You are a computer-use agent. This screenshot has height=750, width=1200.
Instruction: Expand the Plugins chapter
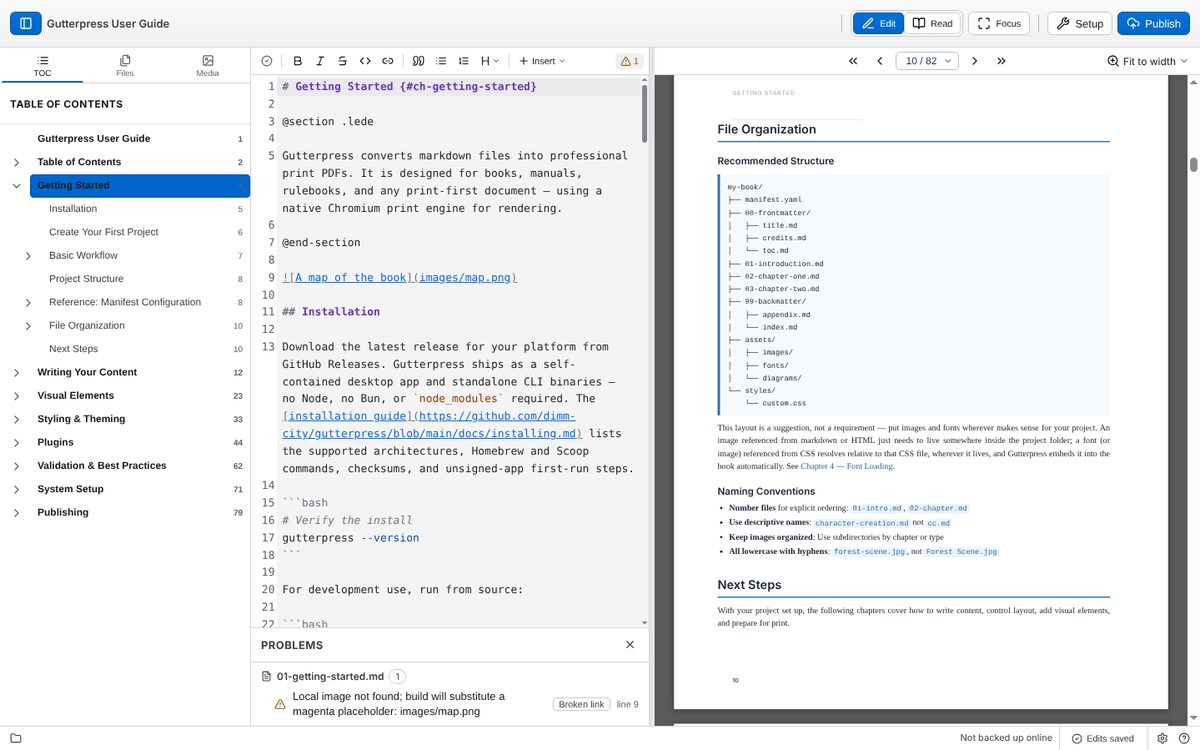pos(16,442)
